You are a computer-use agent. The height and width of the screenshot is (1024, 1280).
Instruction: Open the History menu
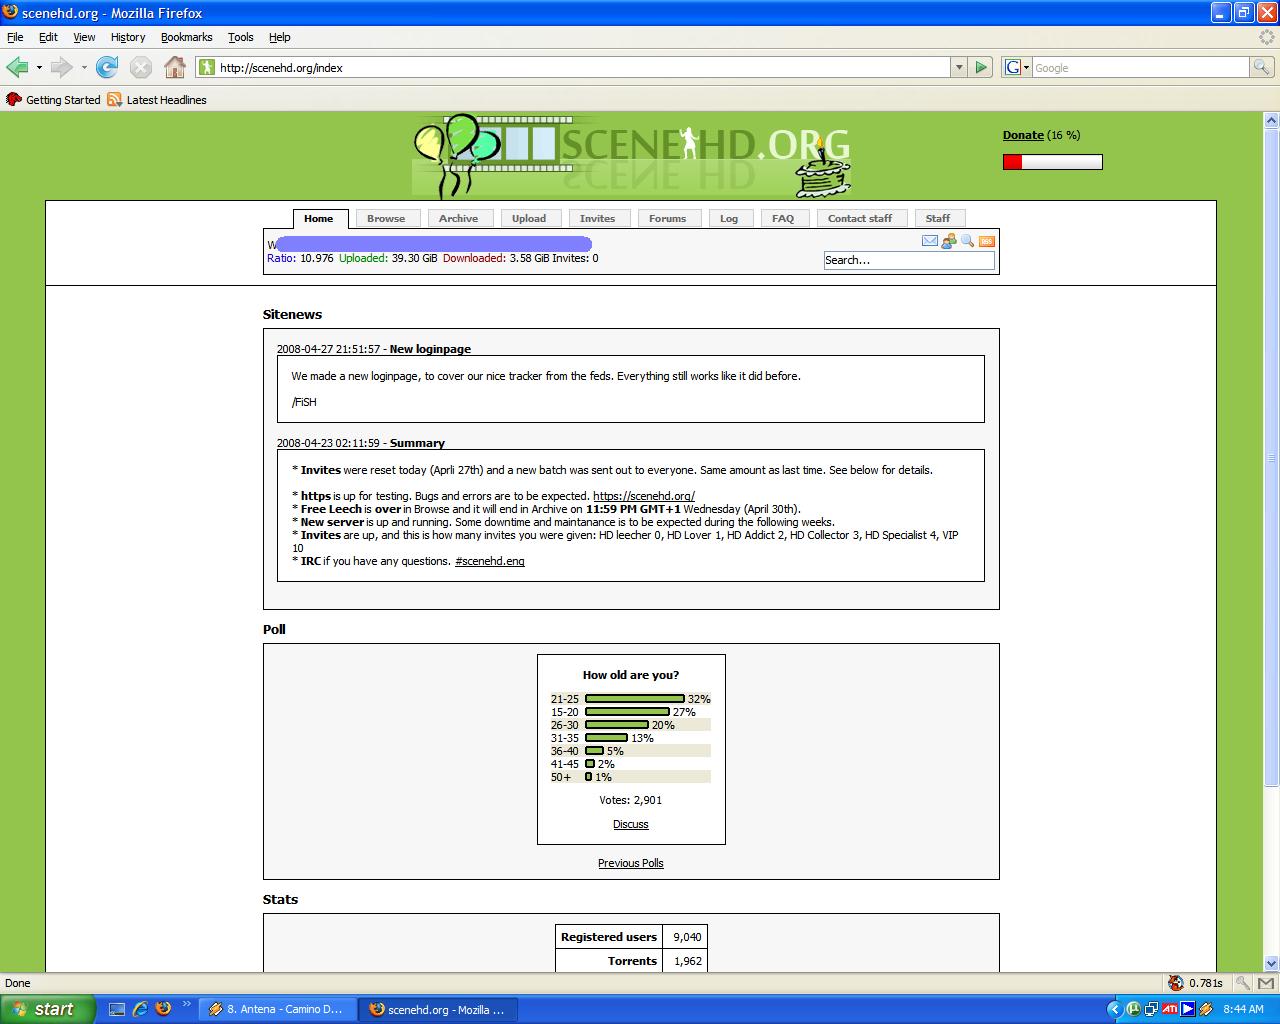coord(128,37)
